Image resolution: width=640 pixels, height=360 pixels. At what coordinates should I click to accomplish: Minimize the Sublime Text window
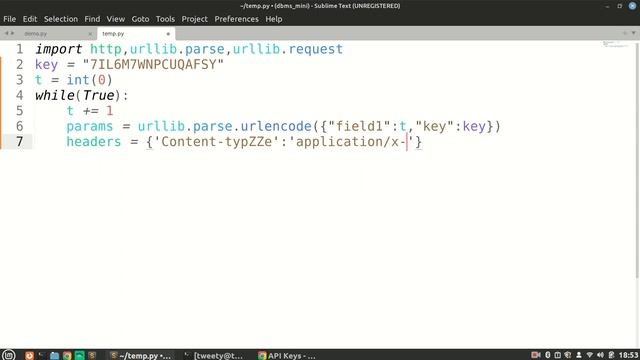point(607,6)
